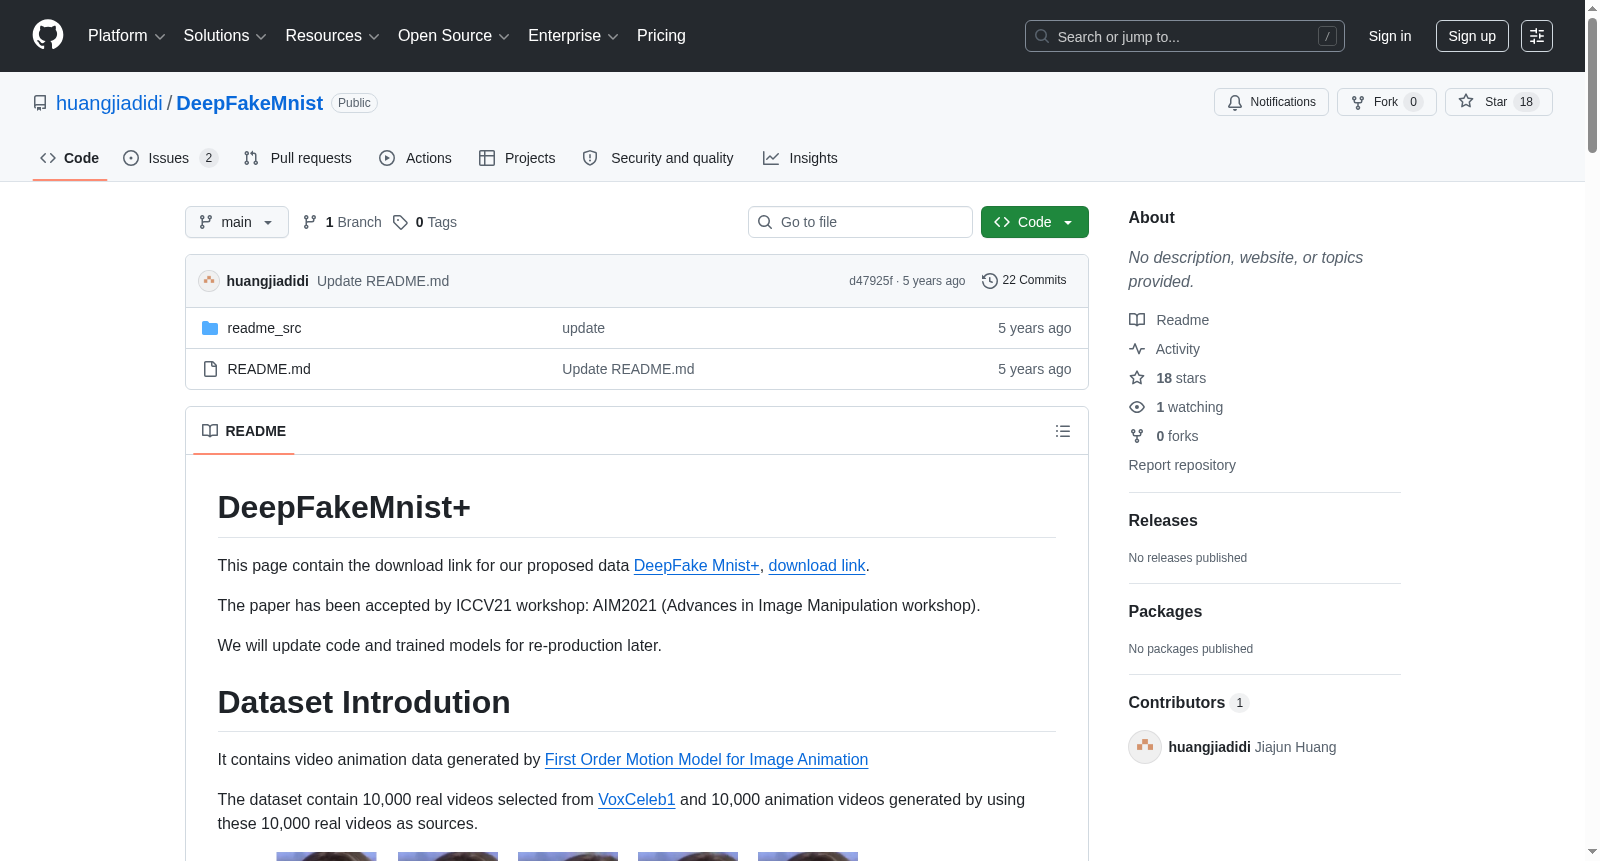Open the d47925f commit hash link
The width and height of the screenshot is (1600, 861).
coord(871,281)
